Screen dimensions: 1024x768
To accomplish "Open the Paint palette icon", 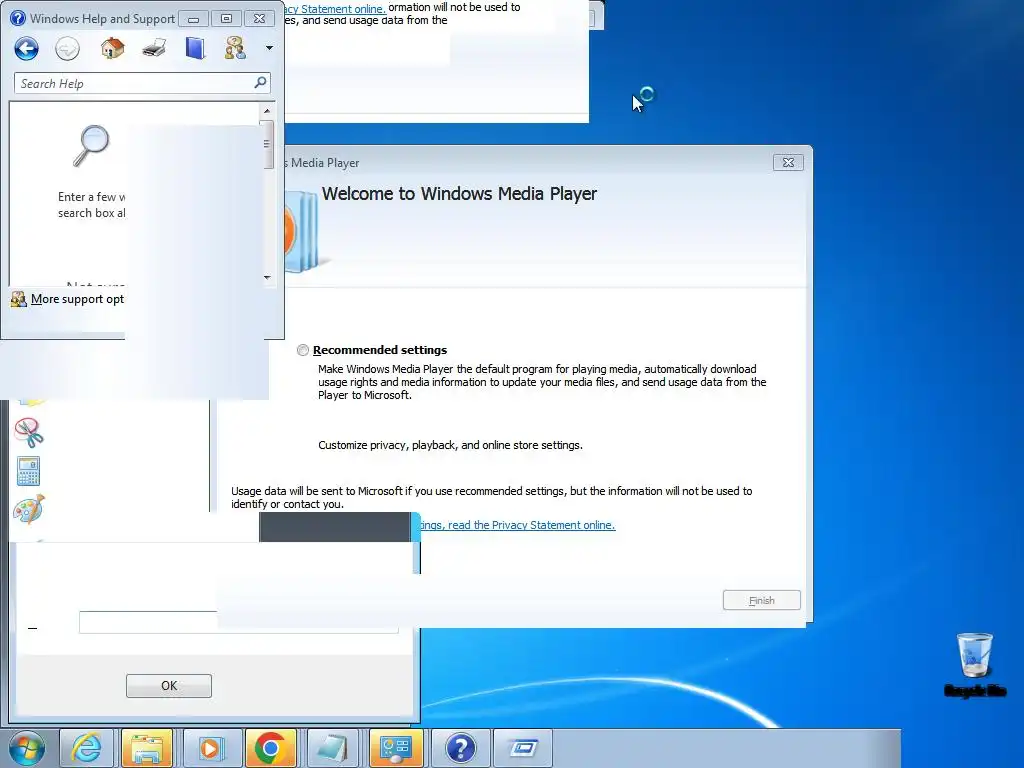I will click(x=29, y=509).
